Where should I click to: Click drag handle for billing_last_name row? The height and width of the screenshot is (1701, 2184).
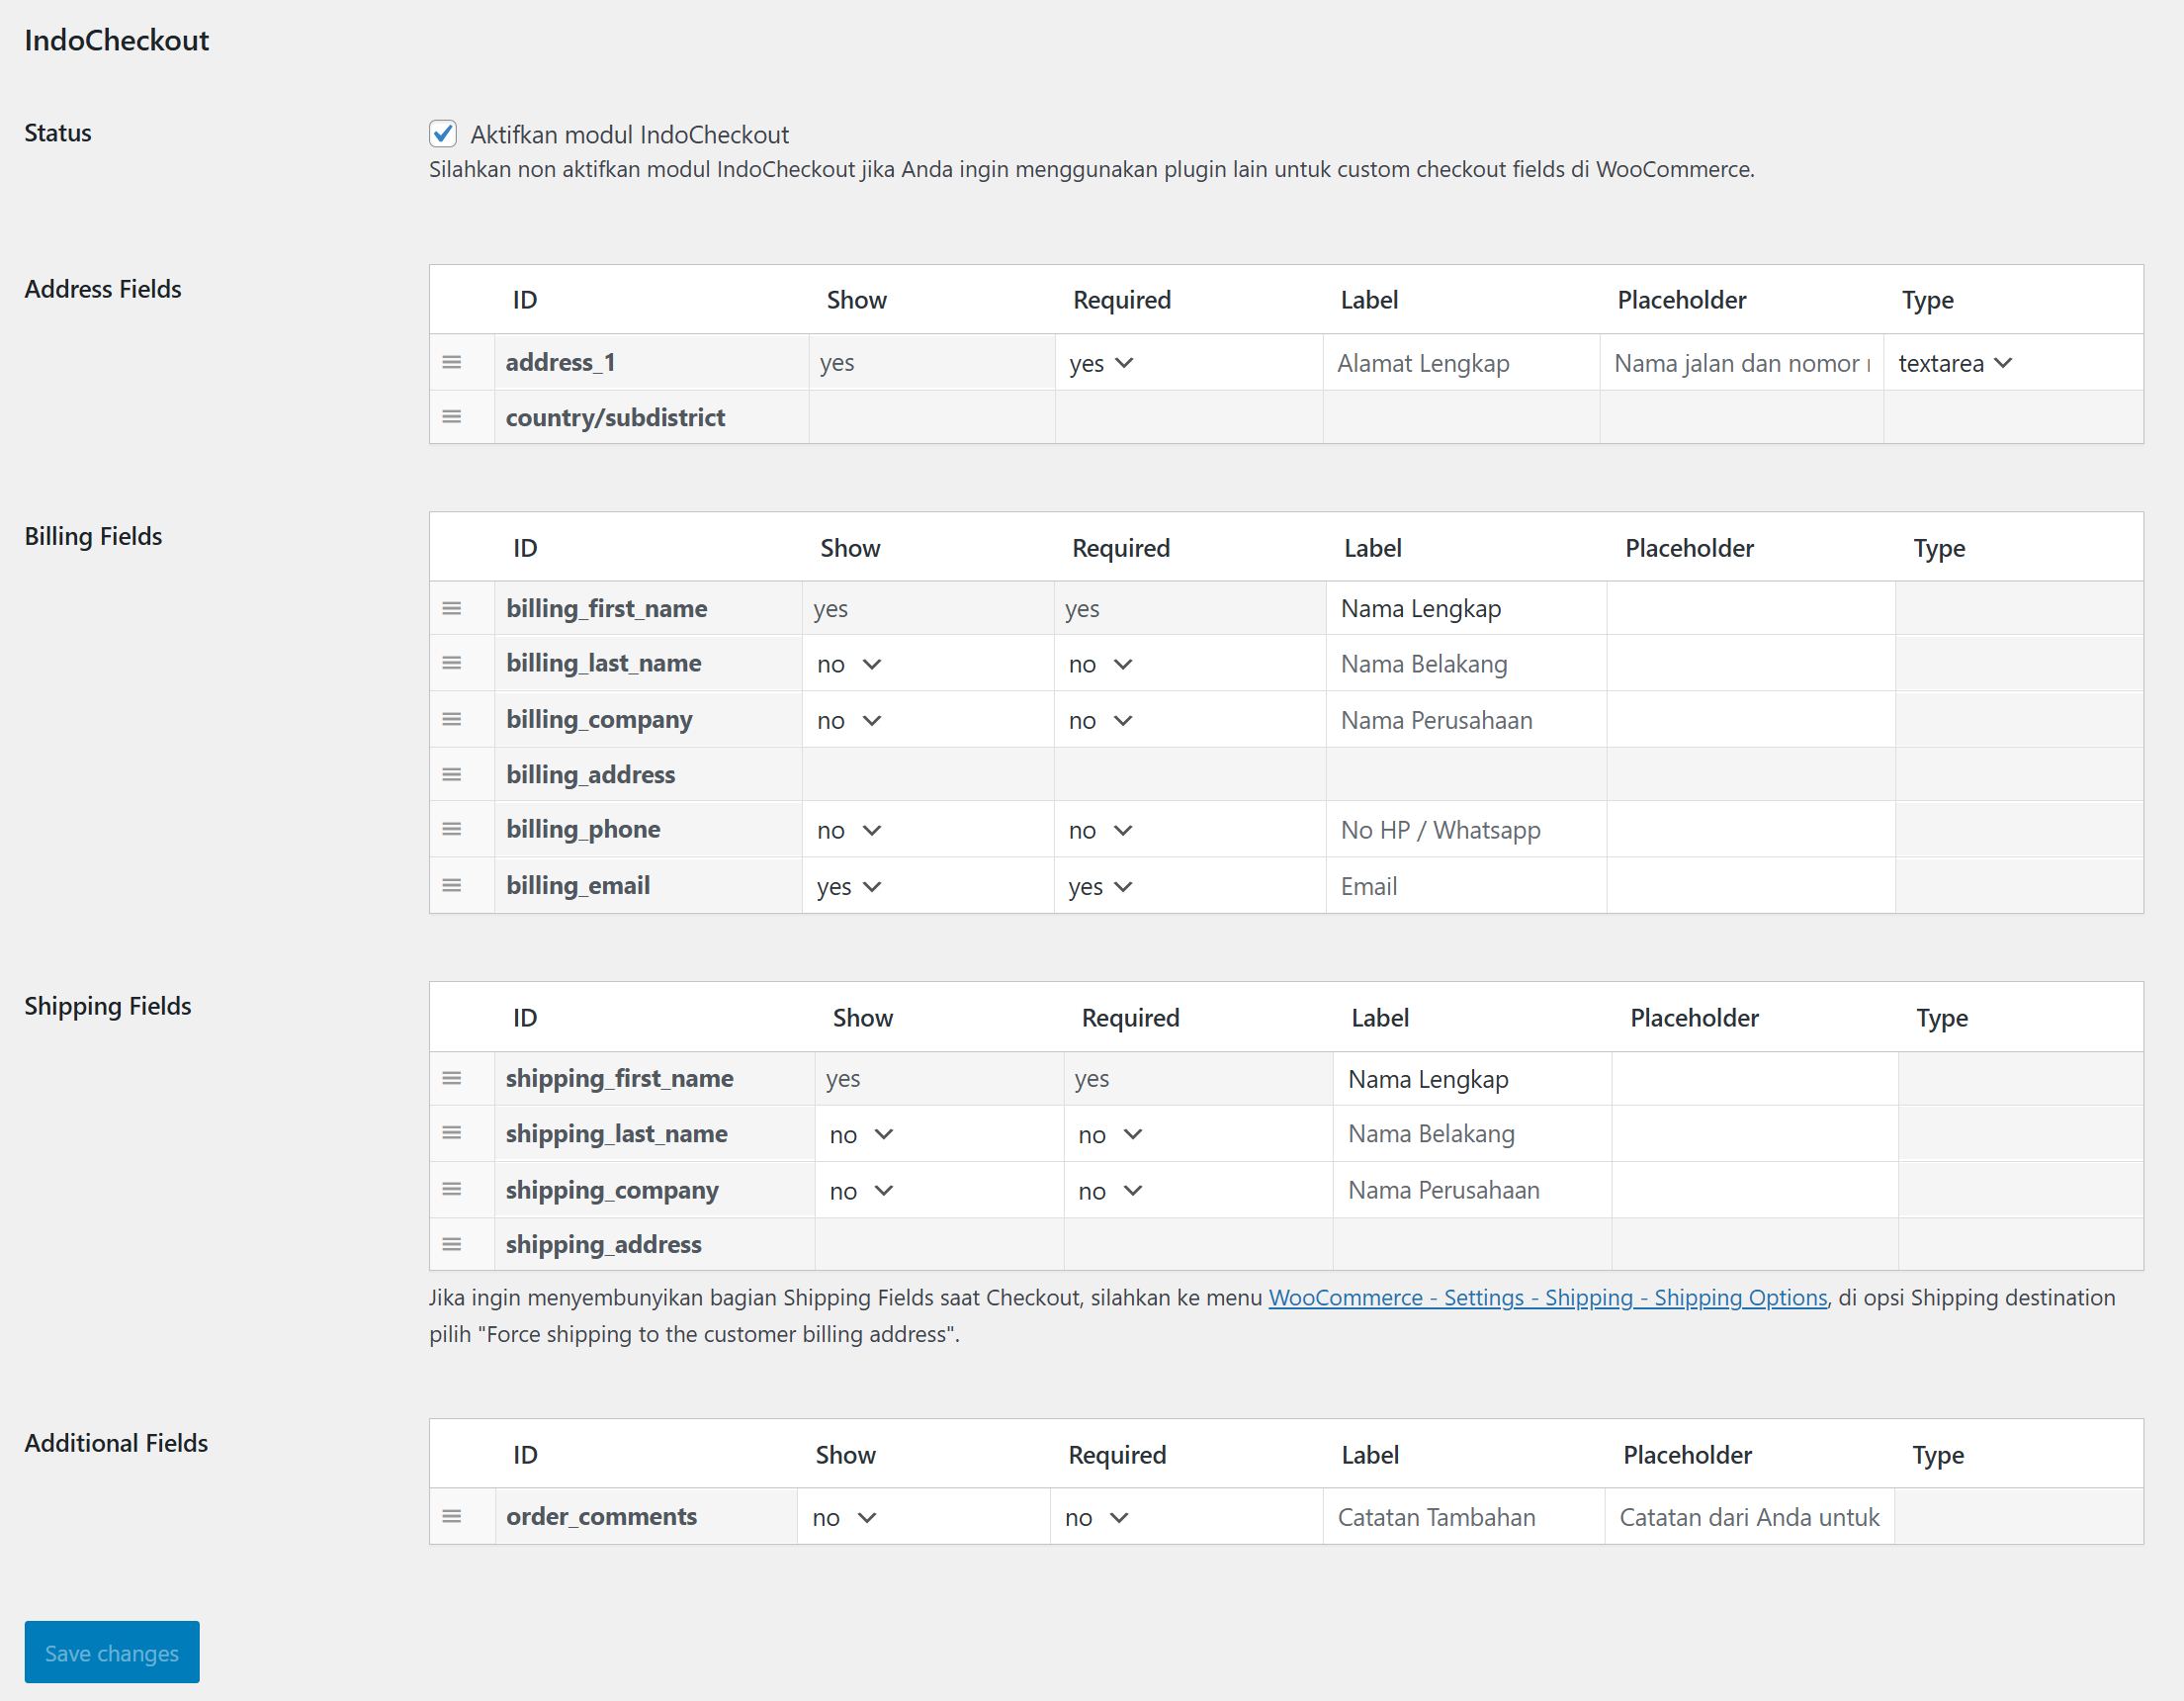tap(452, 663)
